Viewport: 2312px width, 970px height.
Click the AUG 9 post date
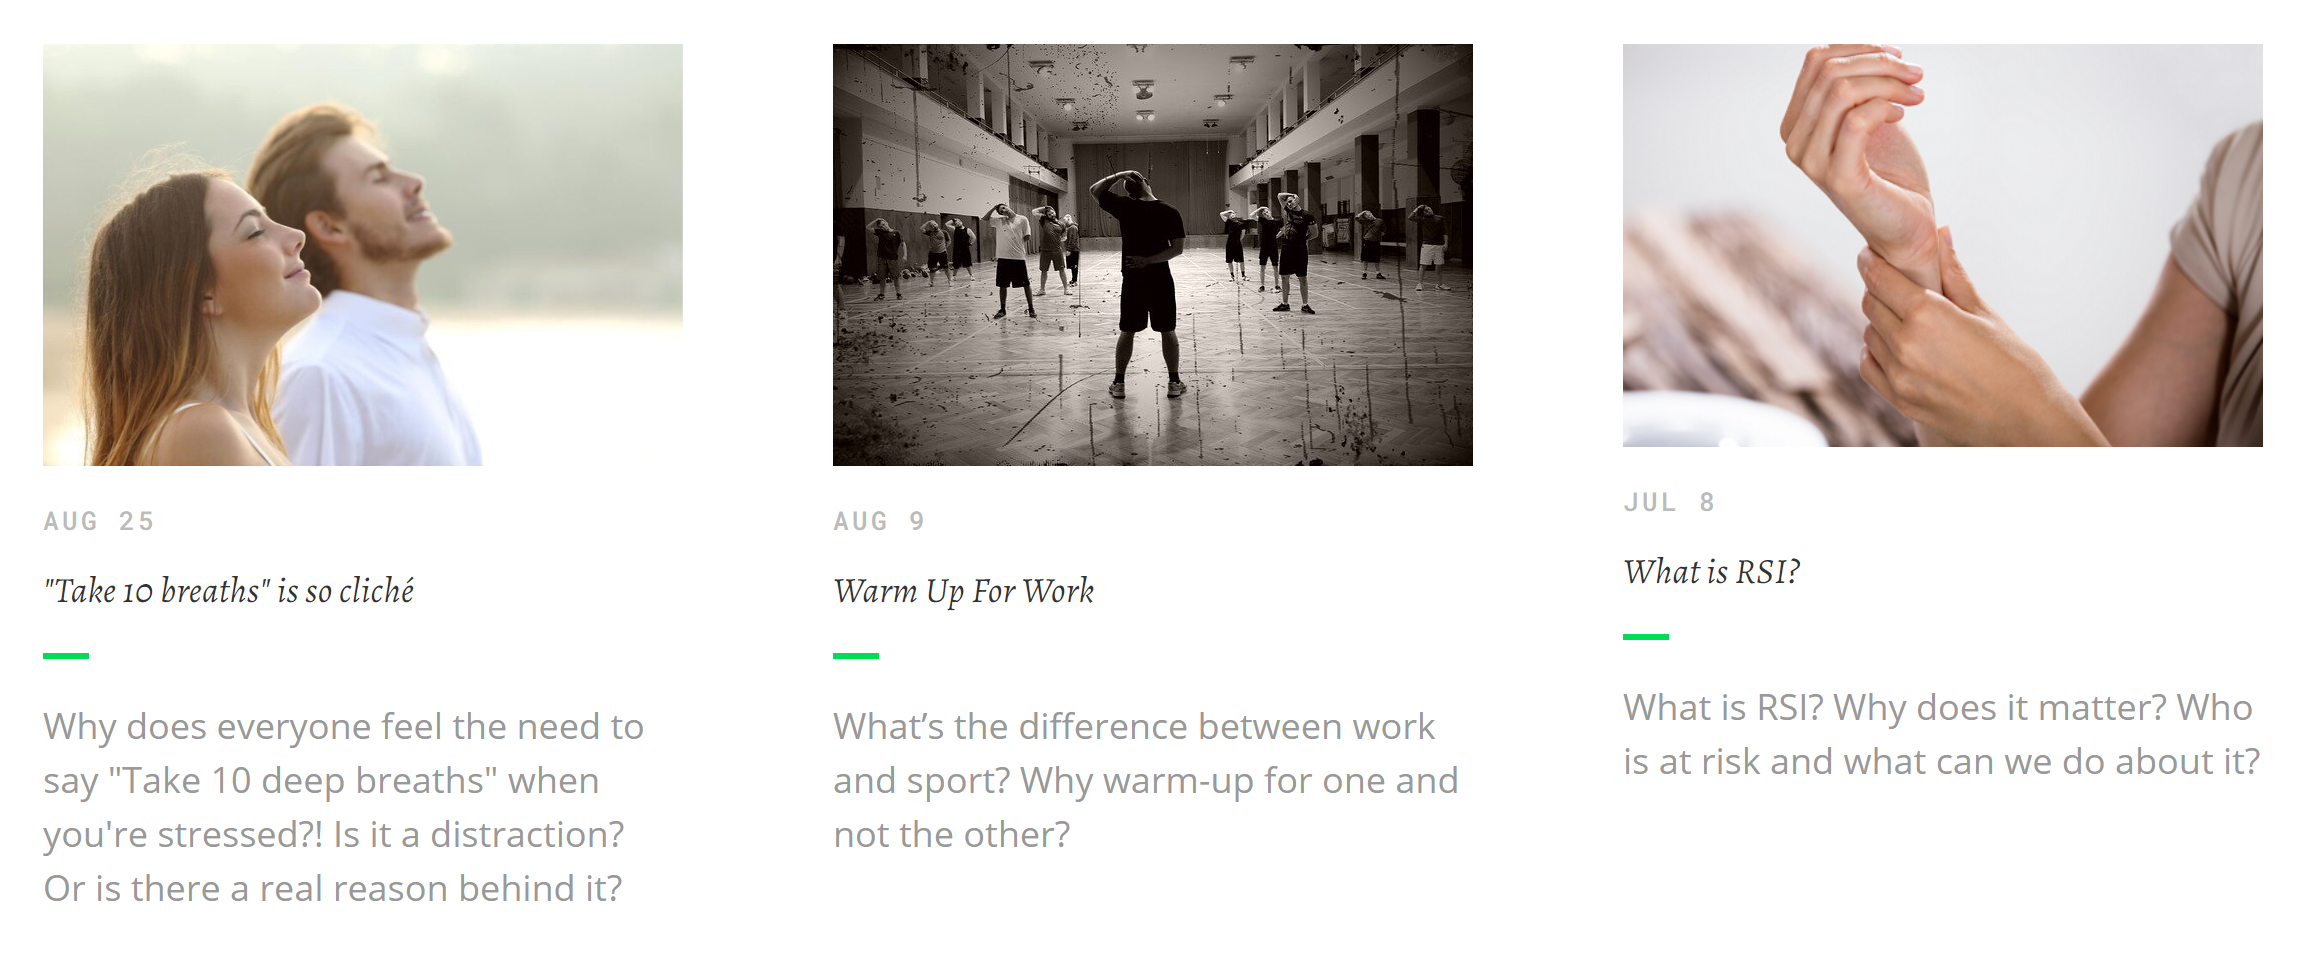tap(879, 521)
